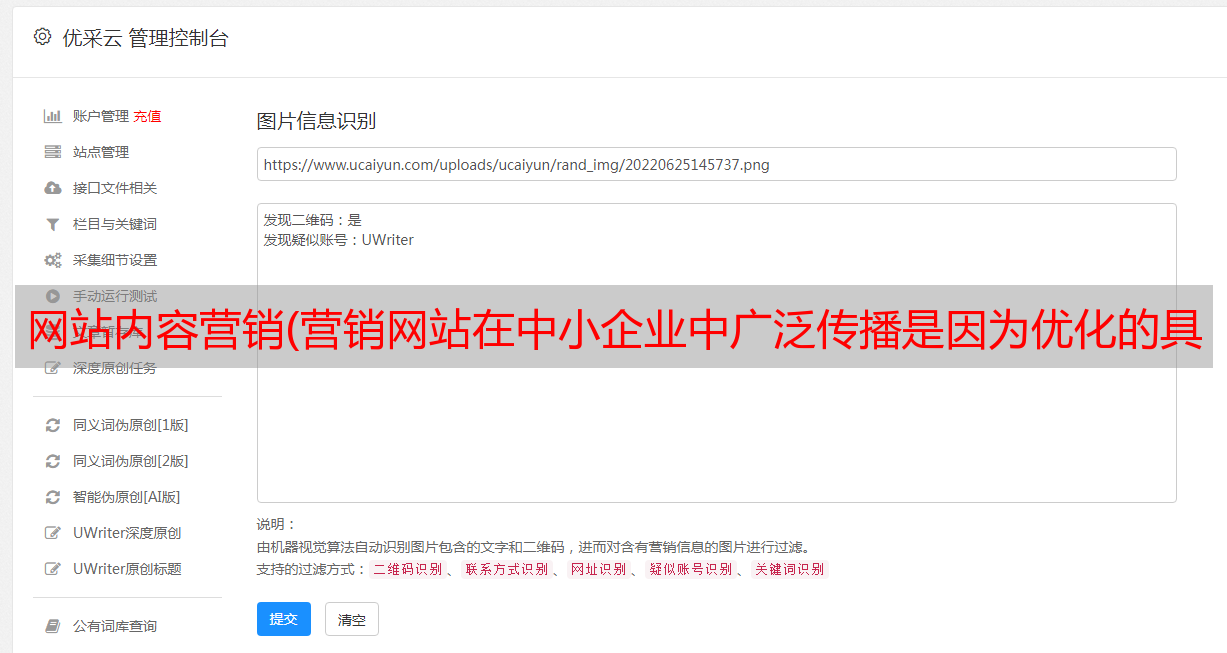The height and width of the screenshot is (653, 1227).
Task: Click the bar chart icon for 账户管理
Action: (x=53, y=116)
